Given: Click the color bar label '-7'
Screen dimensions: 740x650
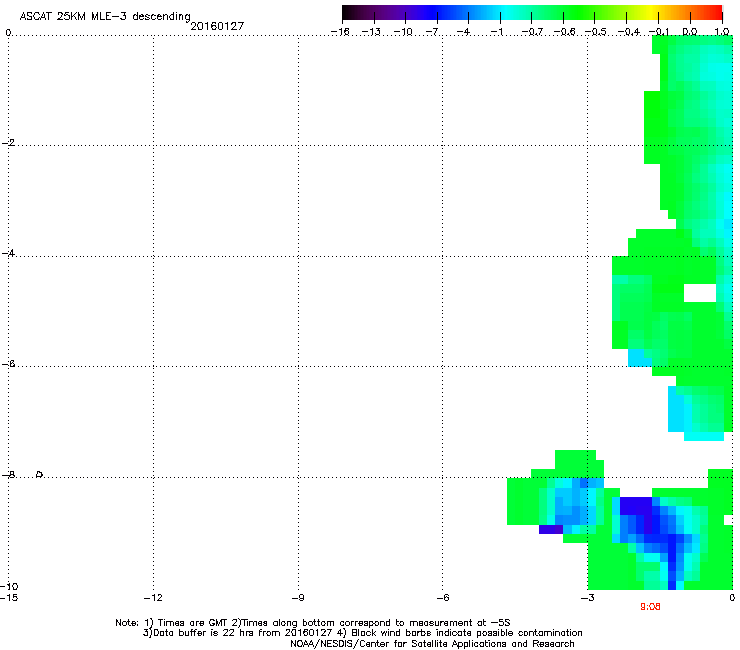Looking at the screenshot, I should click(x=433, y=32).
